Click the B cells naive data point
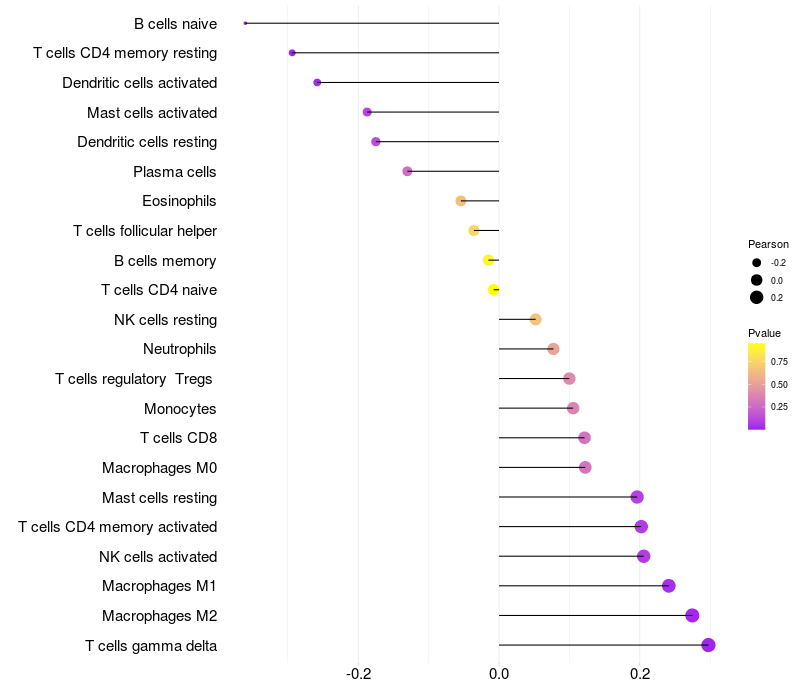The image size is (800, 700). (x=245, y=23)
